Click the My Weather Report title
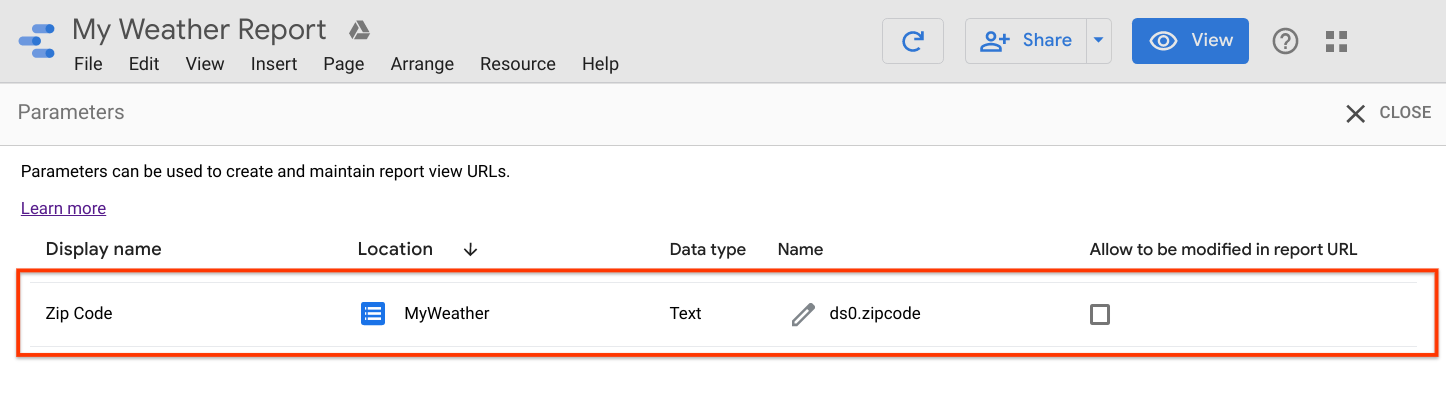The height and width of the screenshot is (394, 1446). coord(199,30)
